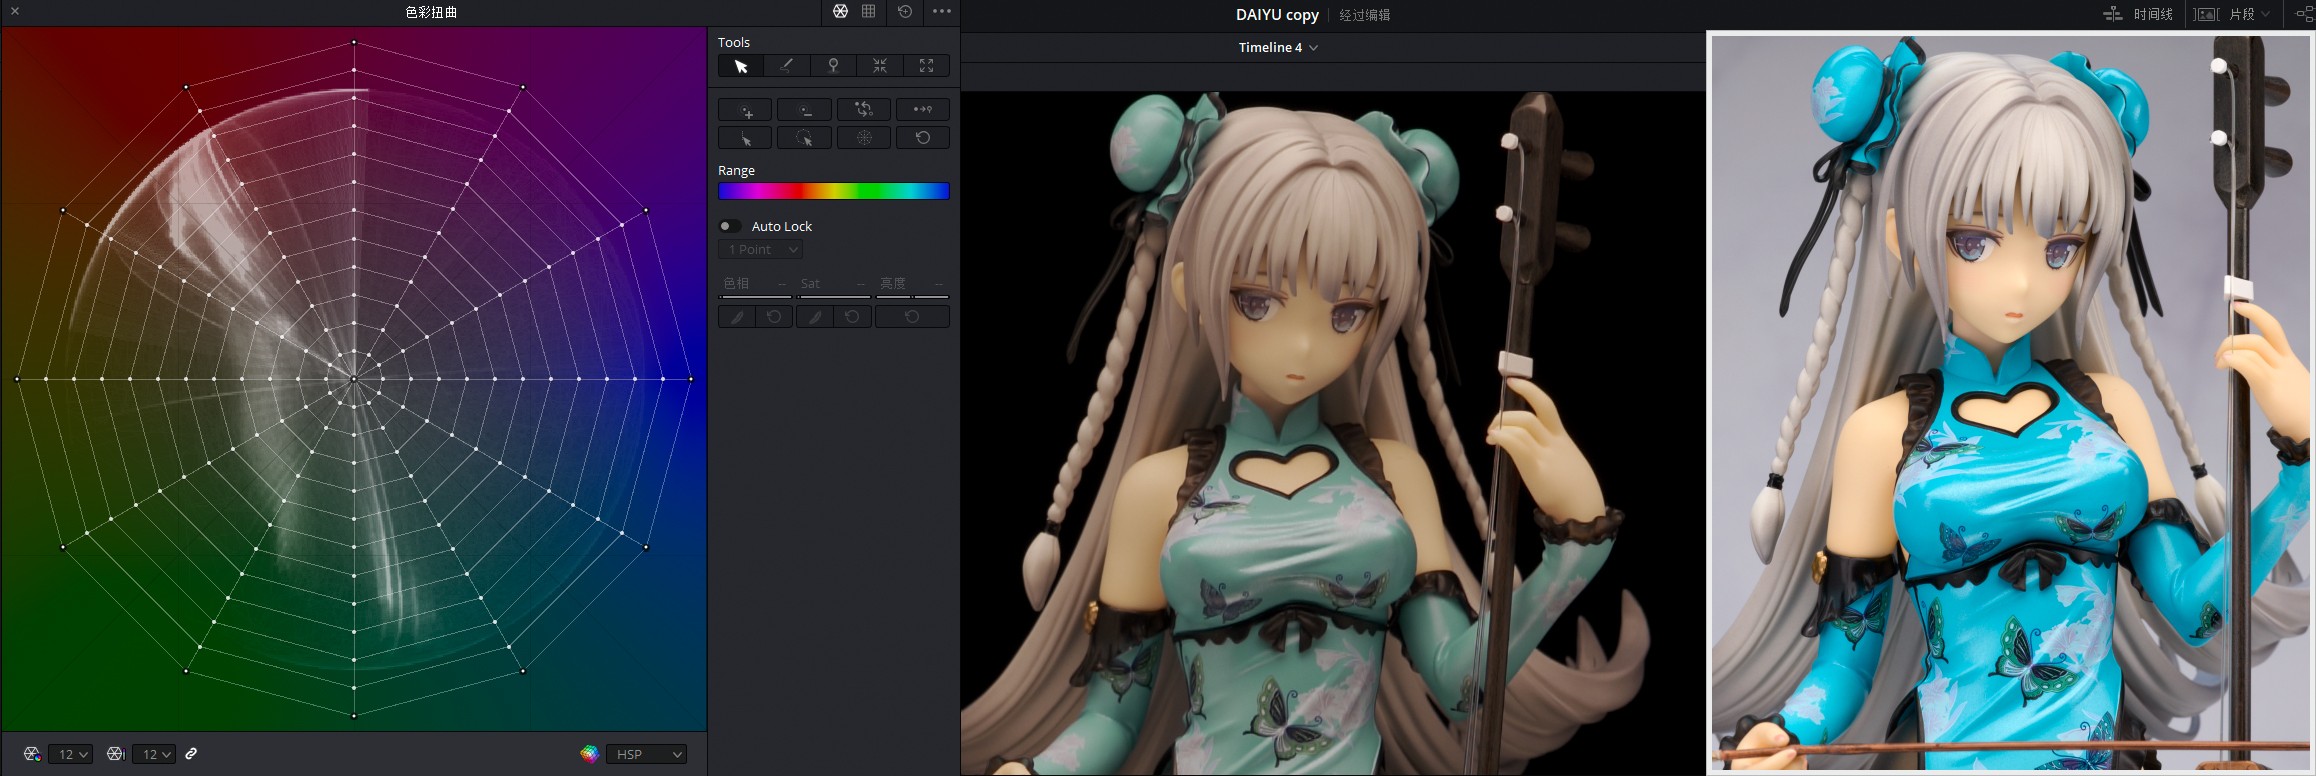Select the pull points inward tool
Screen dimensions: 2316x776
[880, 66]
